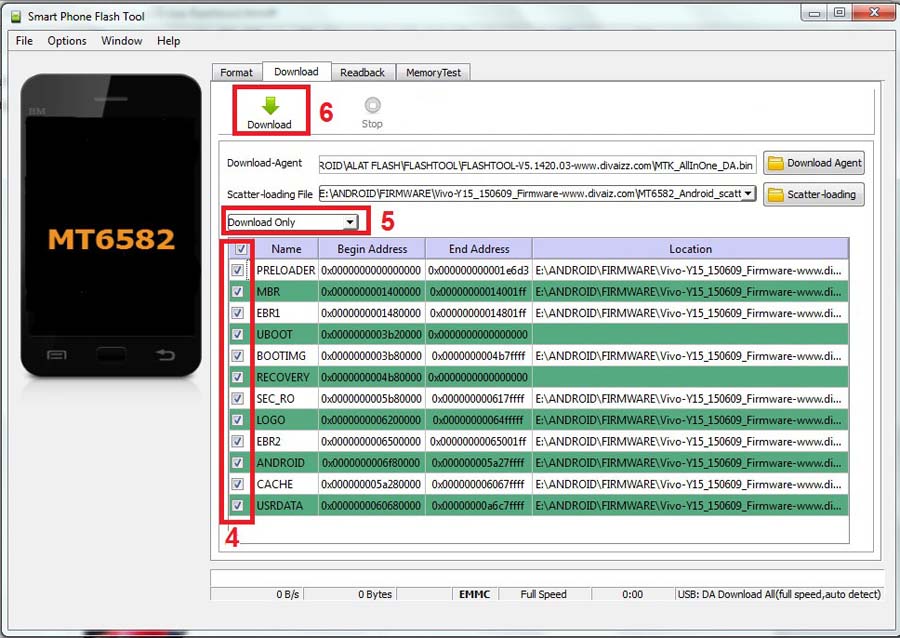Click the USB: DA Download All status text
This screenshot has height=638, width=900.
pos(779,594)
